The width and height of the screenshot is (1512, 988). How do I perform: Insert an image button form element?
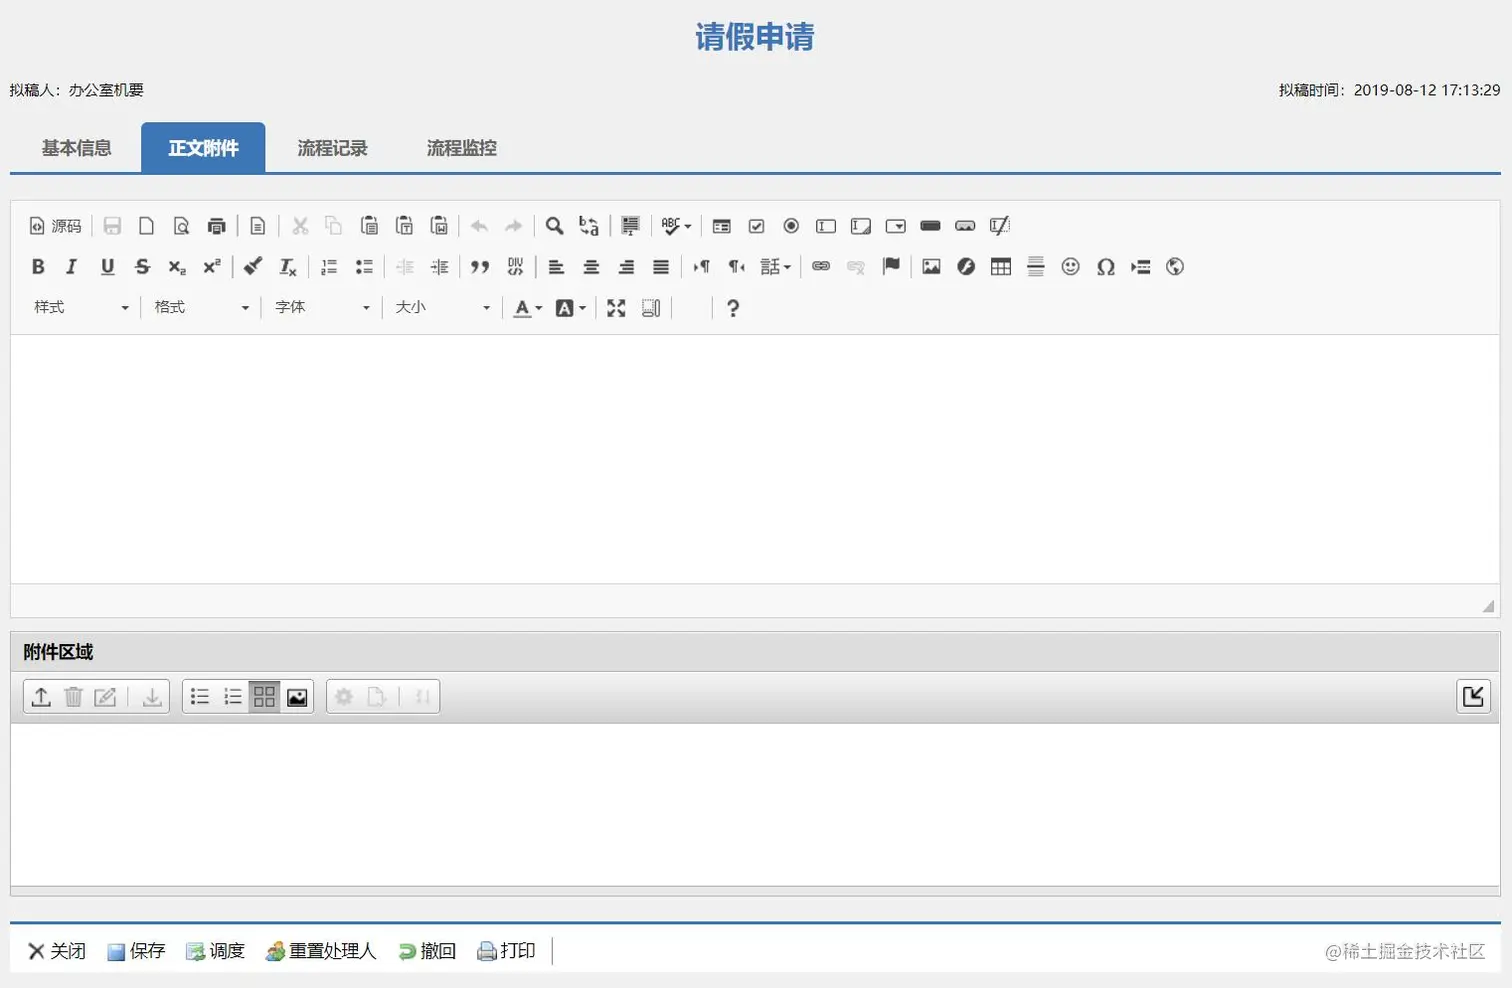(965, 226)
